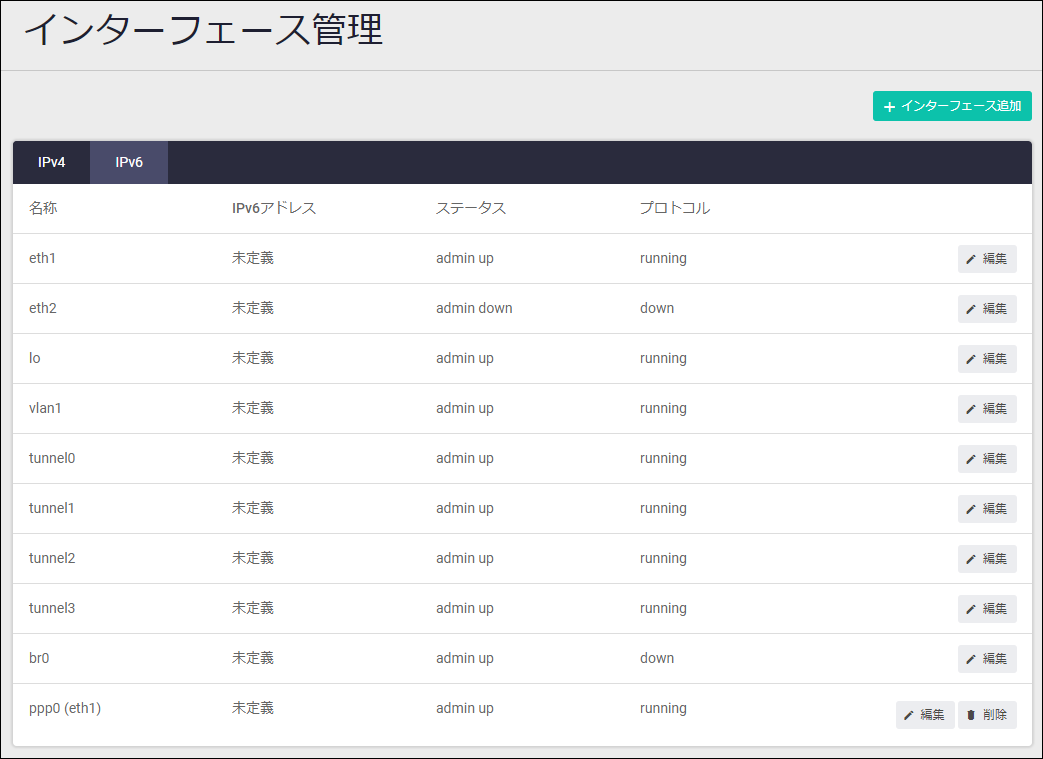Edit the br0 bridge interface

[987, 659]
